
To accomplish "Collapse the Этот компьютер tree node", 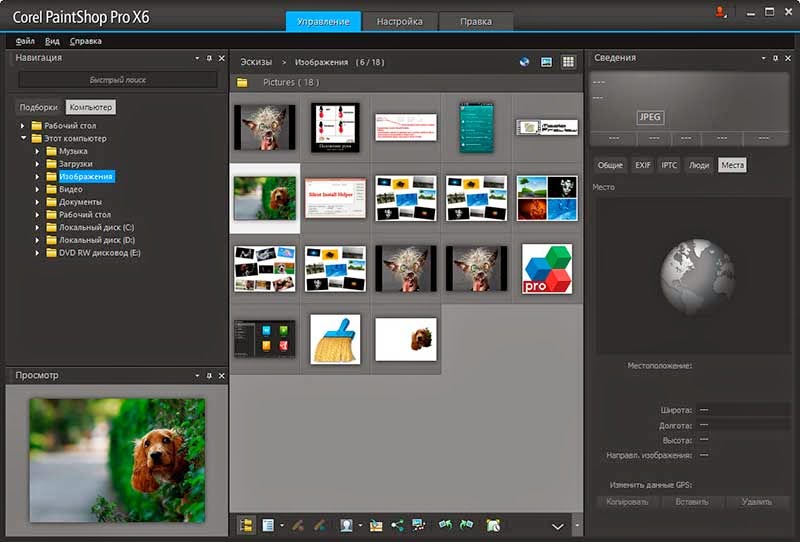I will 23,138.
